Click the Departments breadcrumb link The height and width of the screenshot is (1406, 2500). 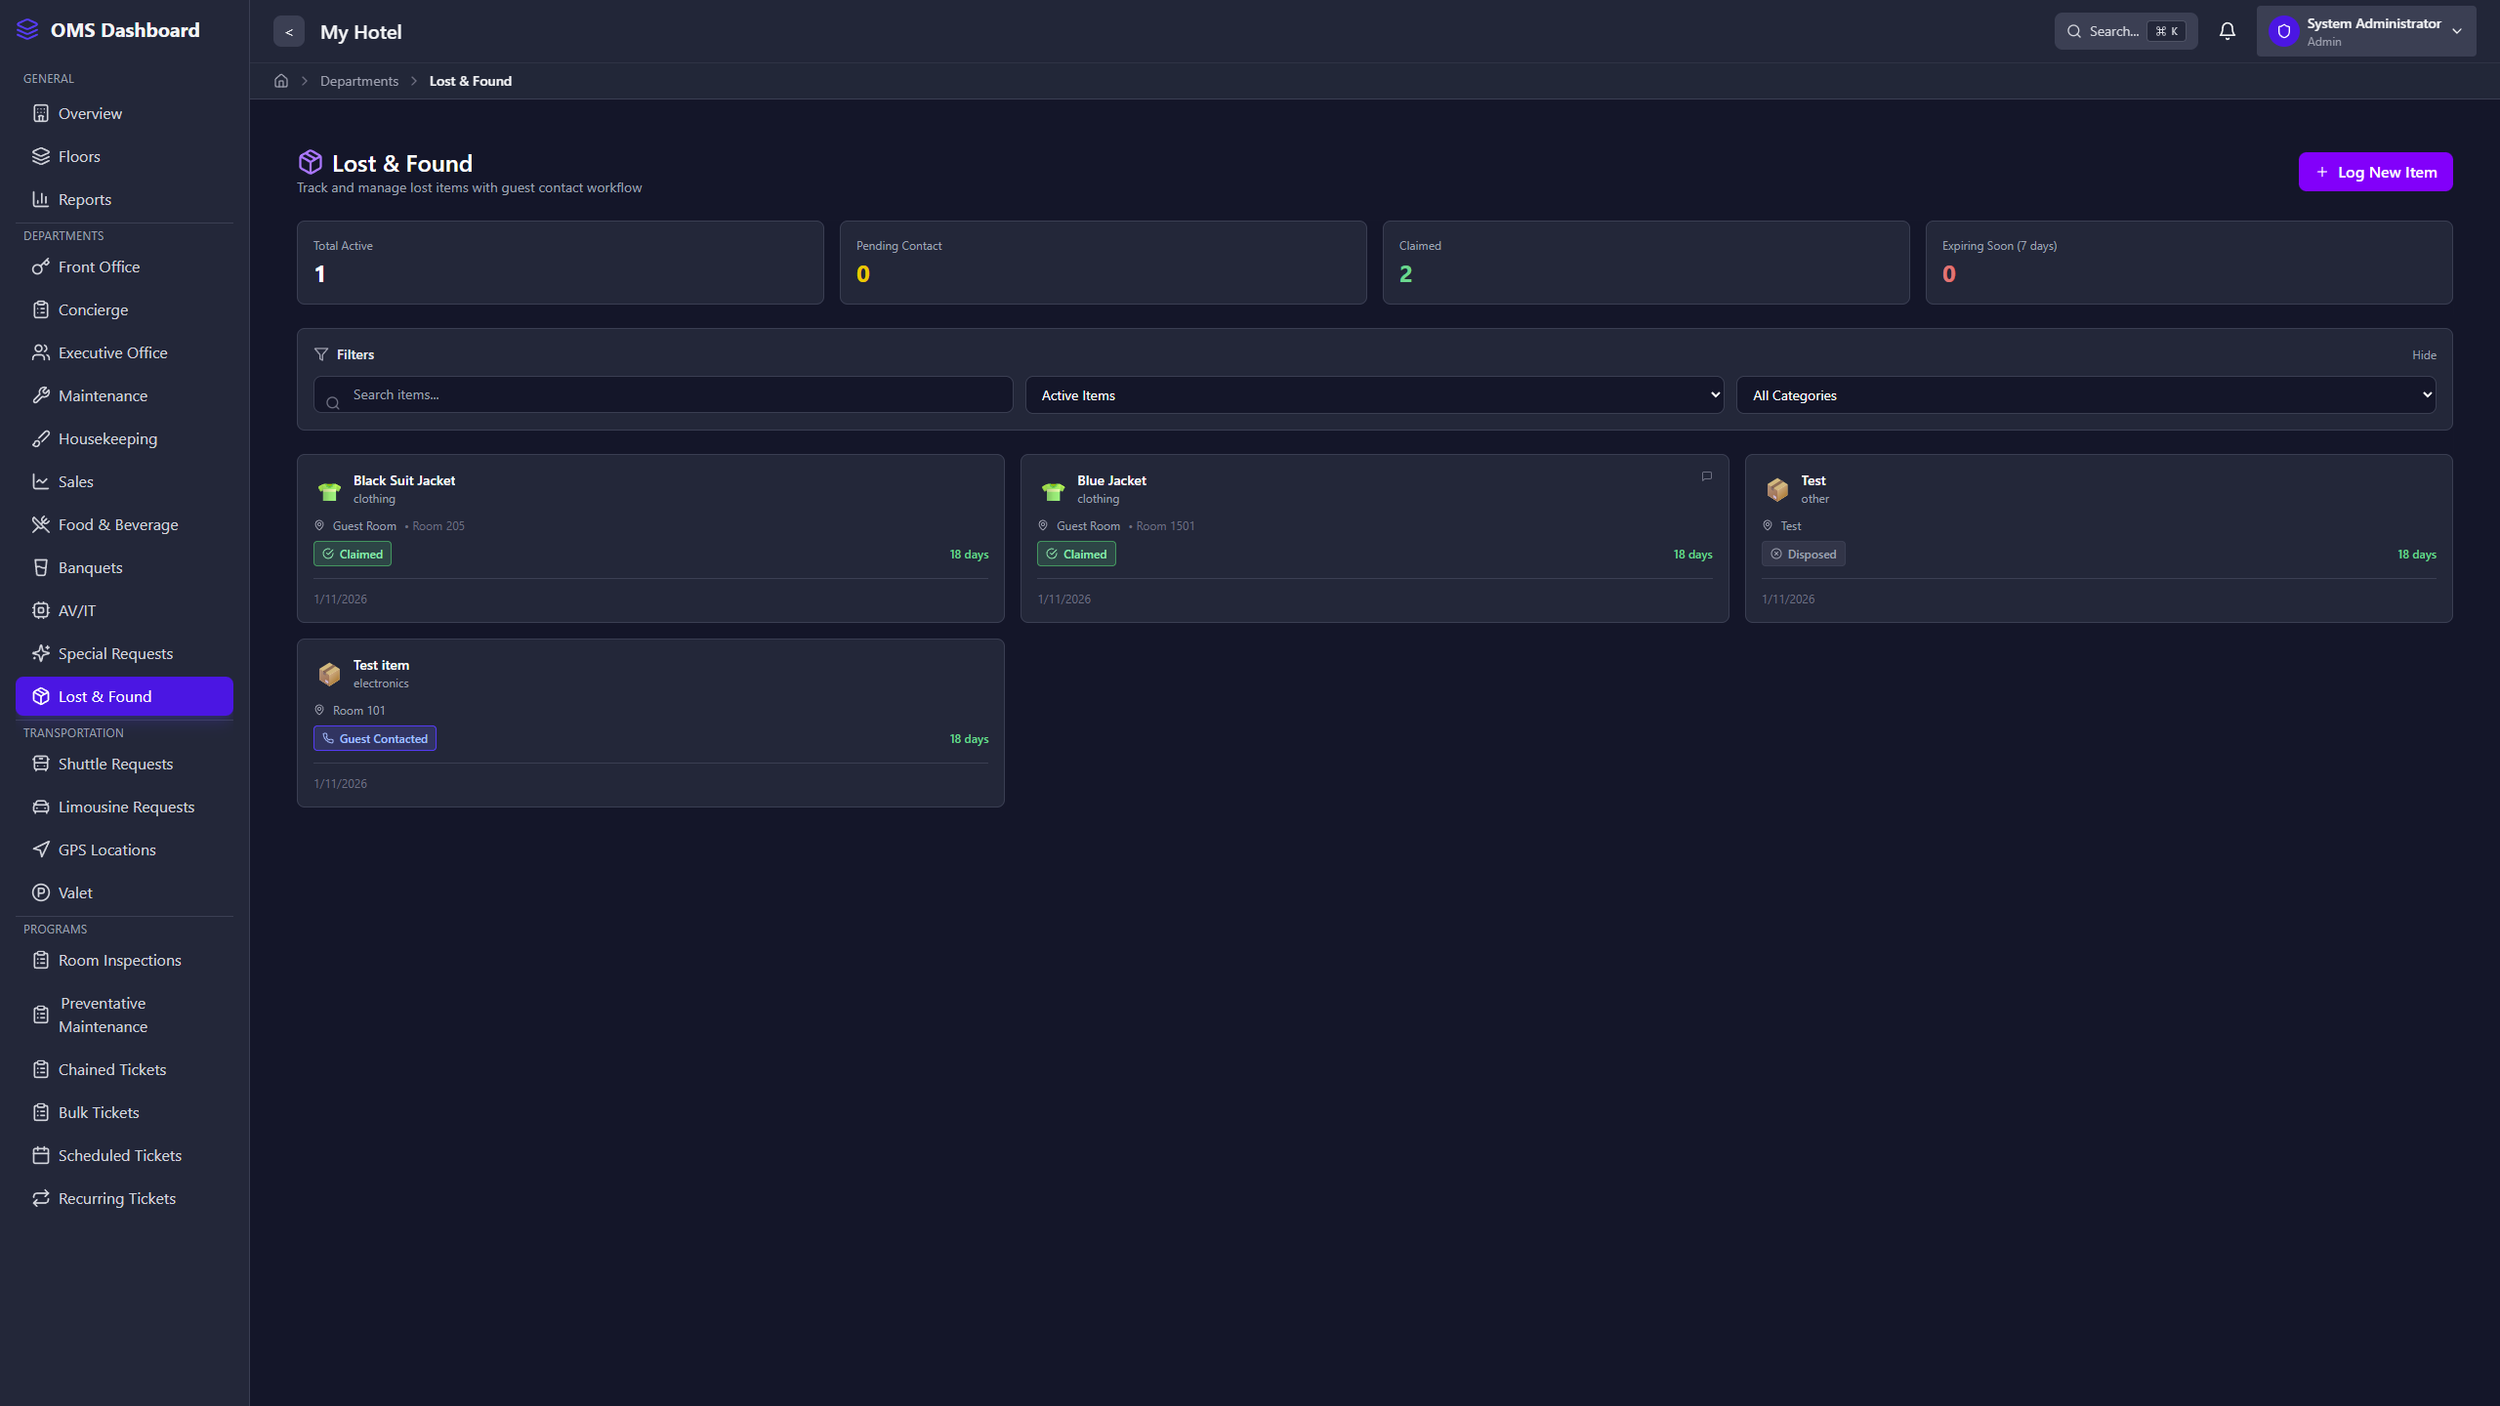[x=359, y=81]
